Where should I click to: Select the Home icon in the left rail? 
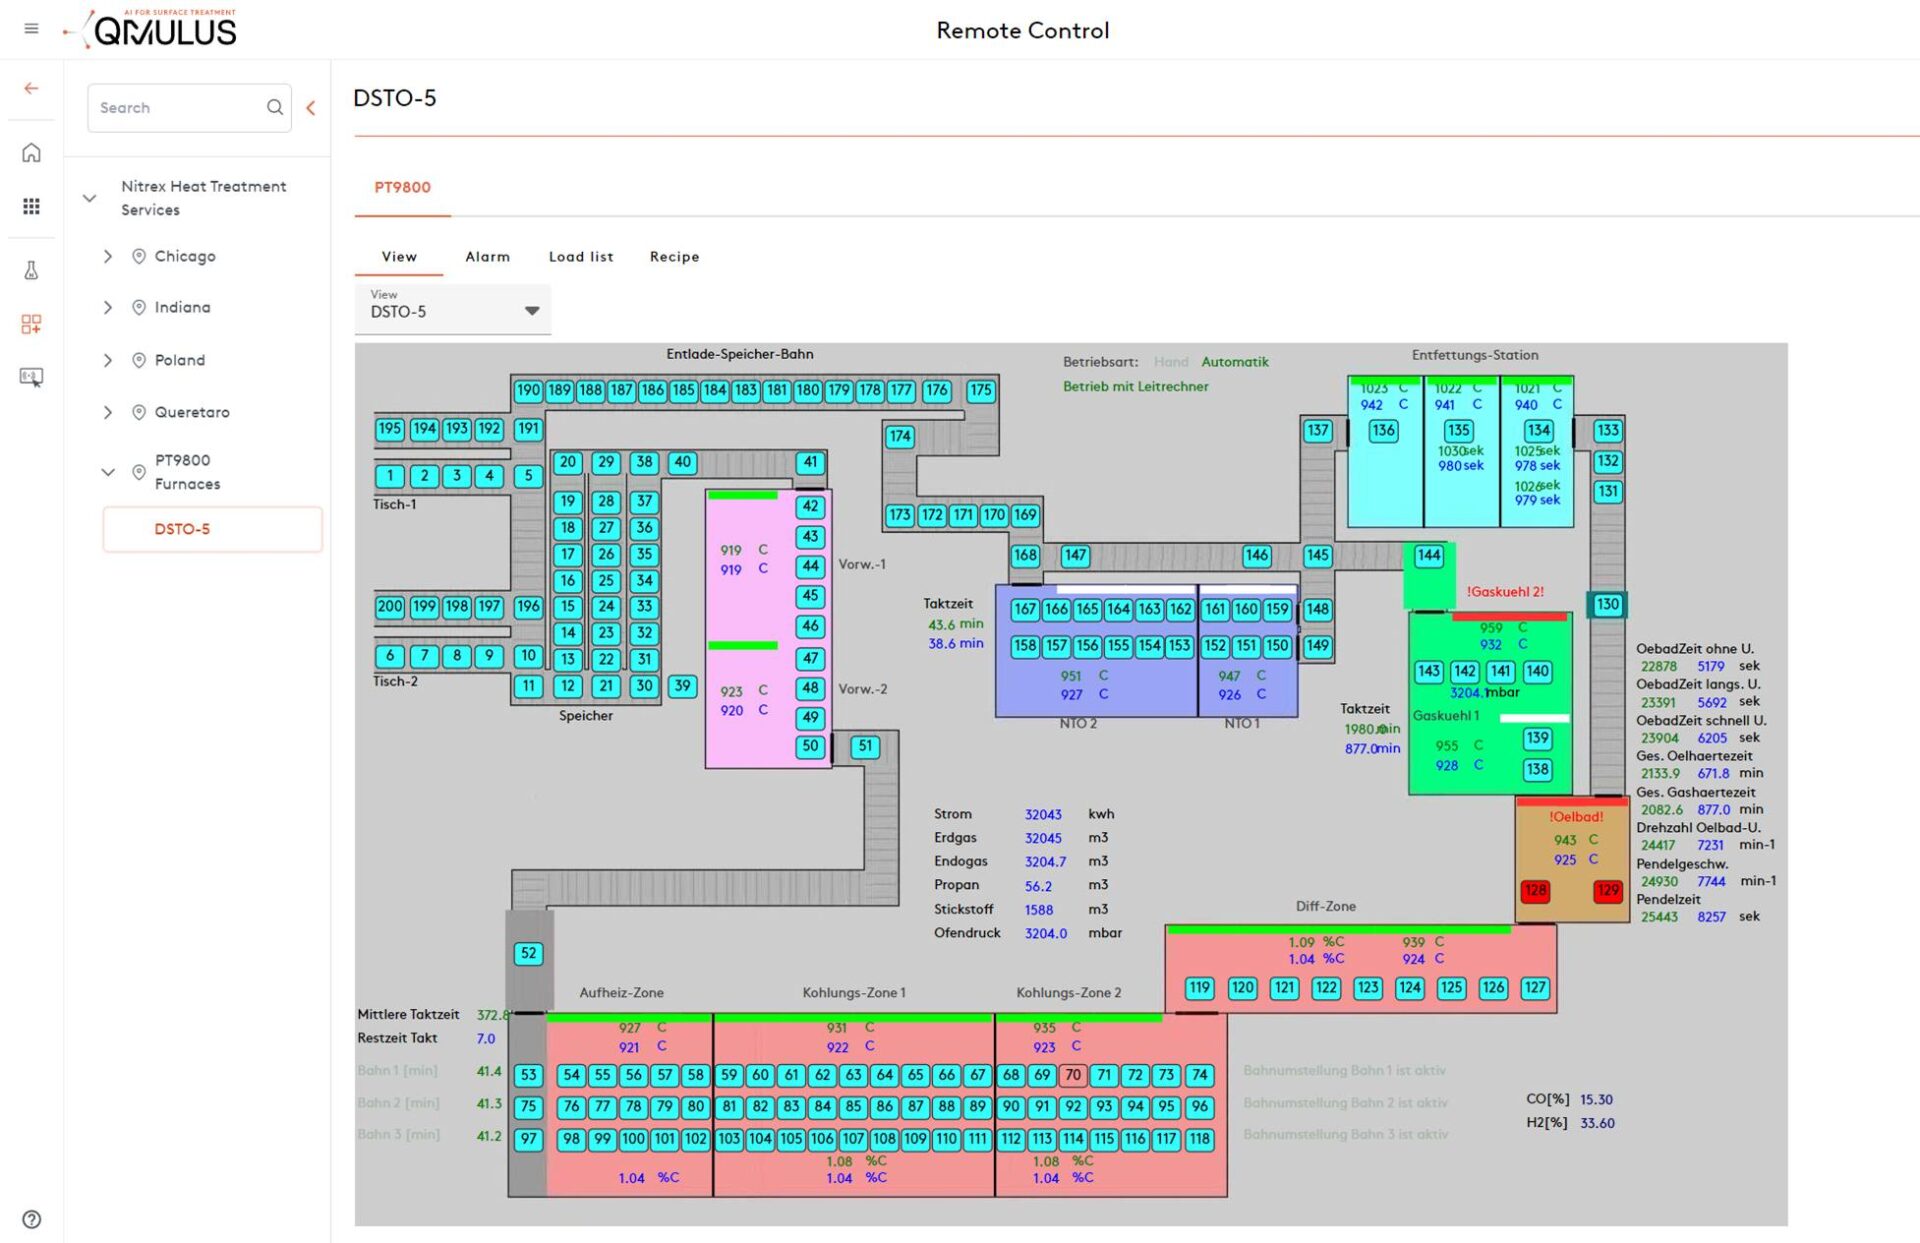[31, 152]
